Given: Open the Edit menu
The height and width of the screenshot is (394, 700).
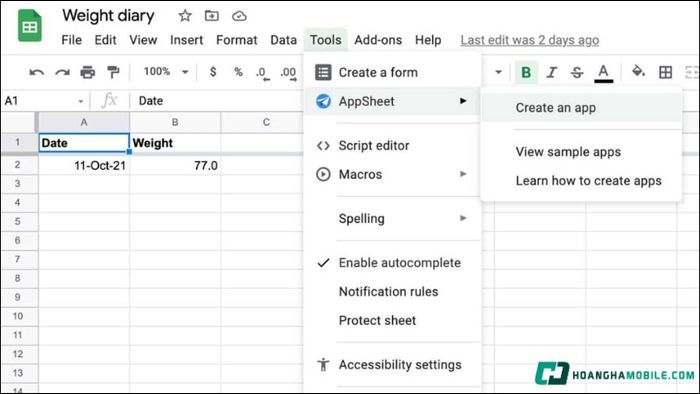Looking at the screenshot, I should click(105, 40).
